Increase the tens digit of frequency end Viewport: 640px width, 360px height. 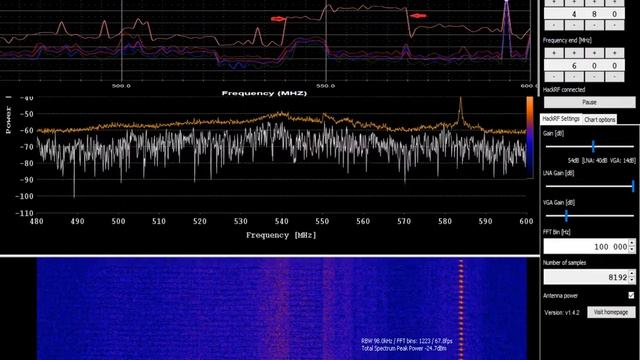(x=594, y=53)
